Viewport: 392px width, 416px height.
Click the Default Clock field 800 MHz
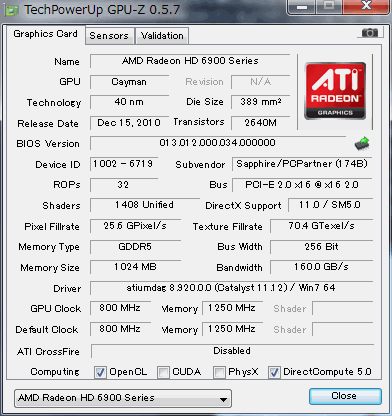(120, 329)
